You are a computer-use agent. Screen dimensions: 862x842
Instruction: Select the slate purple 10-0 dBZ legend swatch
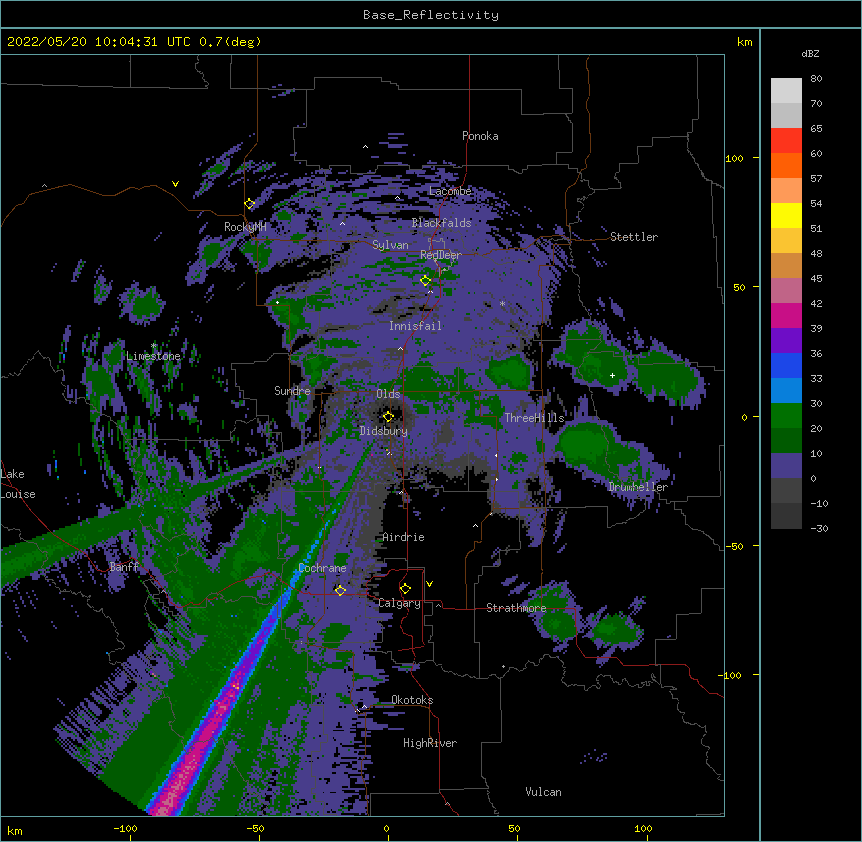[x=786, y=466]
